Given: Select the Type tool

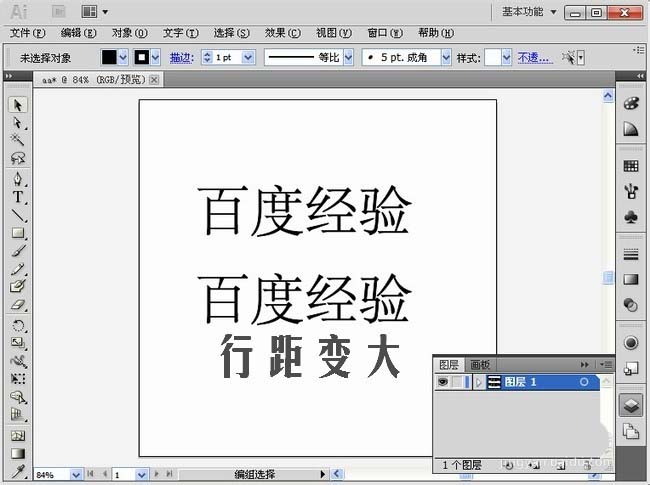Looking at the screenshot, I should 17,197.
